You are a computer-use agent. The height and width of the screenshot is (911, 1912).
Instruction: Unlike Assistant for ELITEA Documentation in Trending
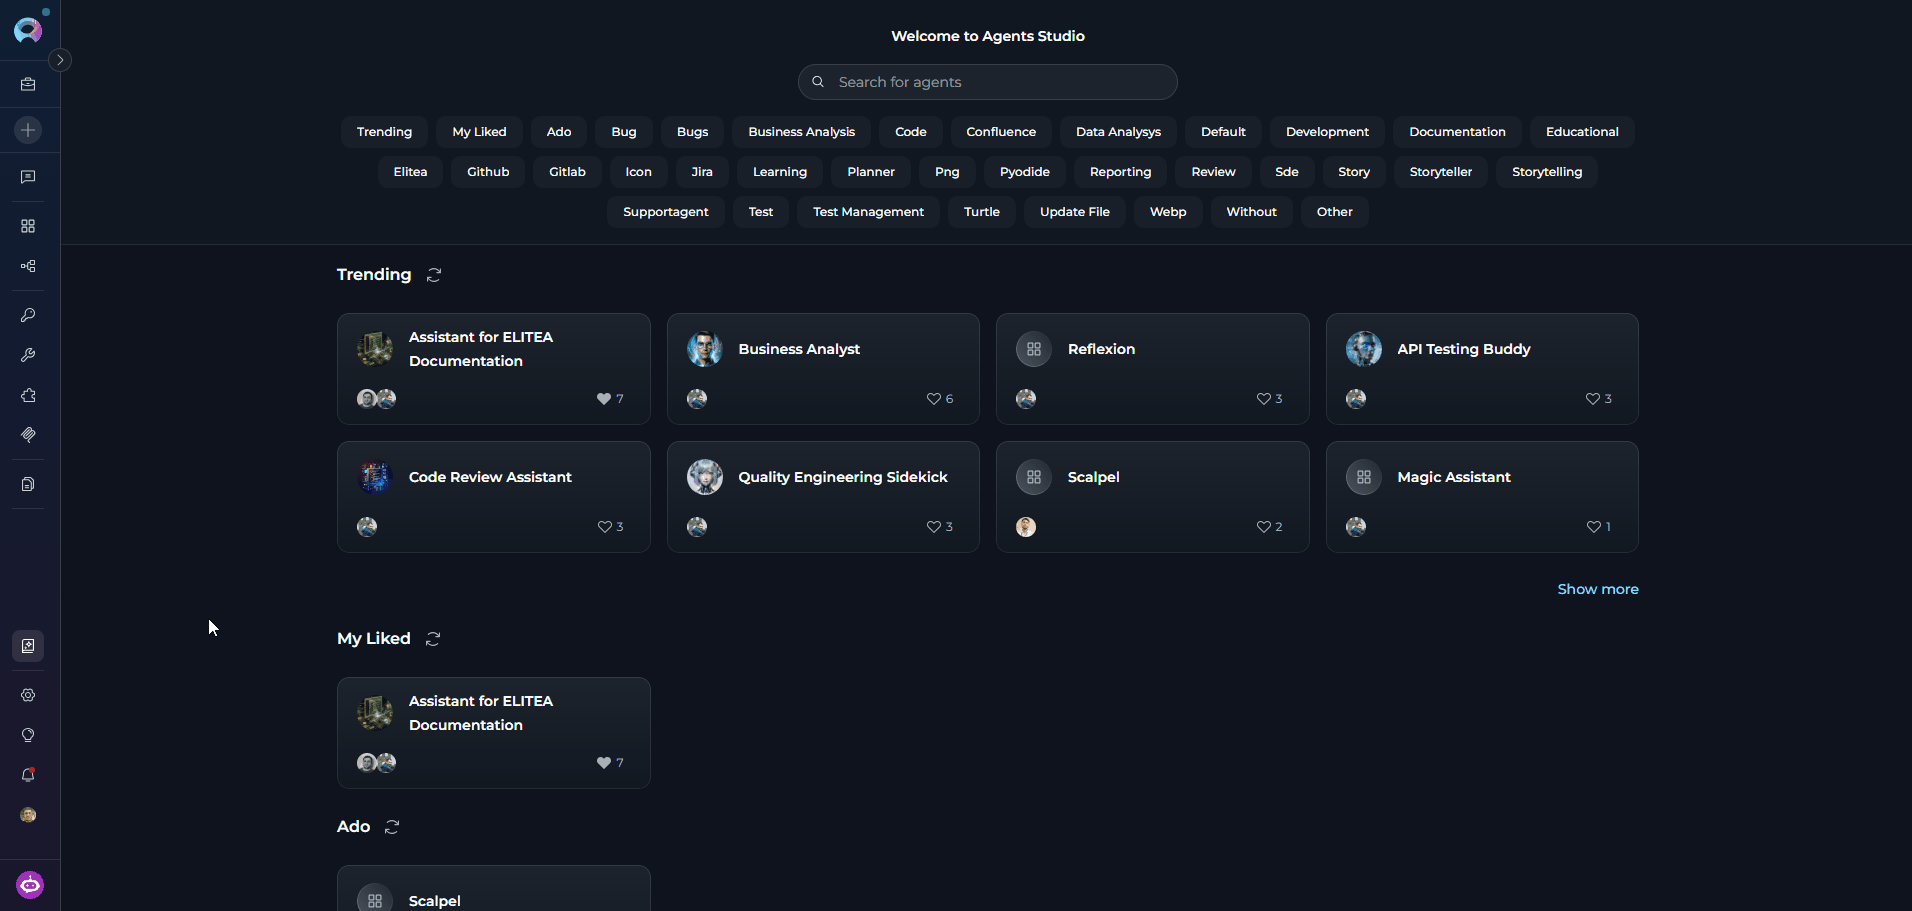coord(604,399)
